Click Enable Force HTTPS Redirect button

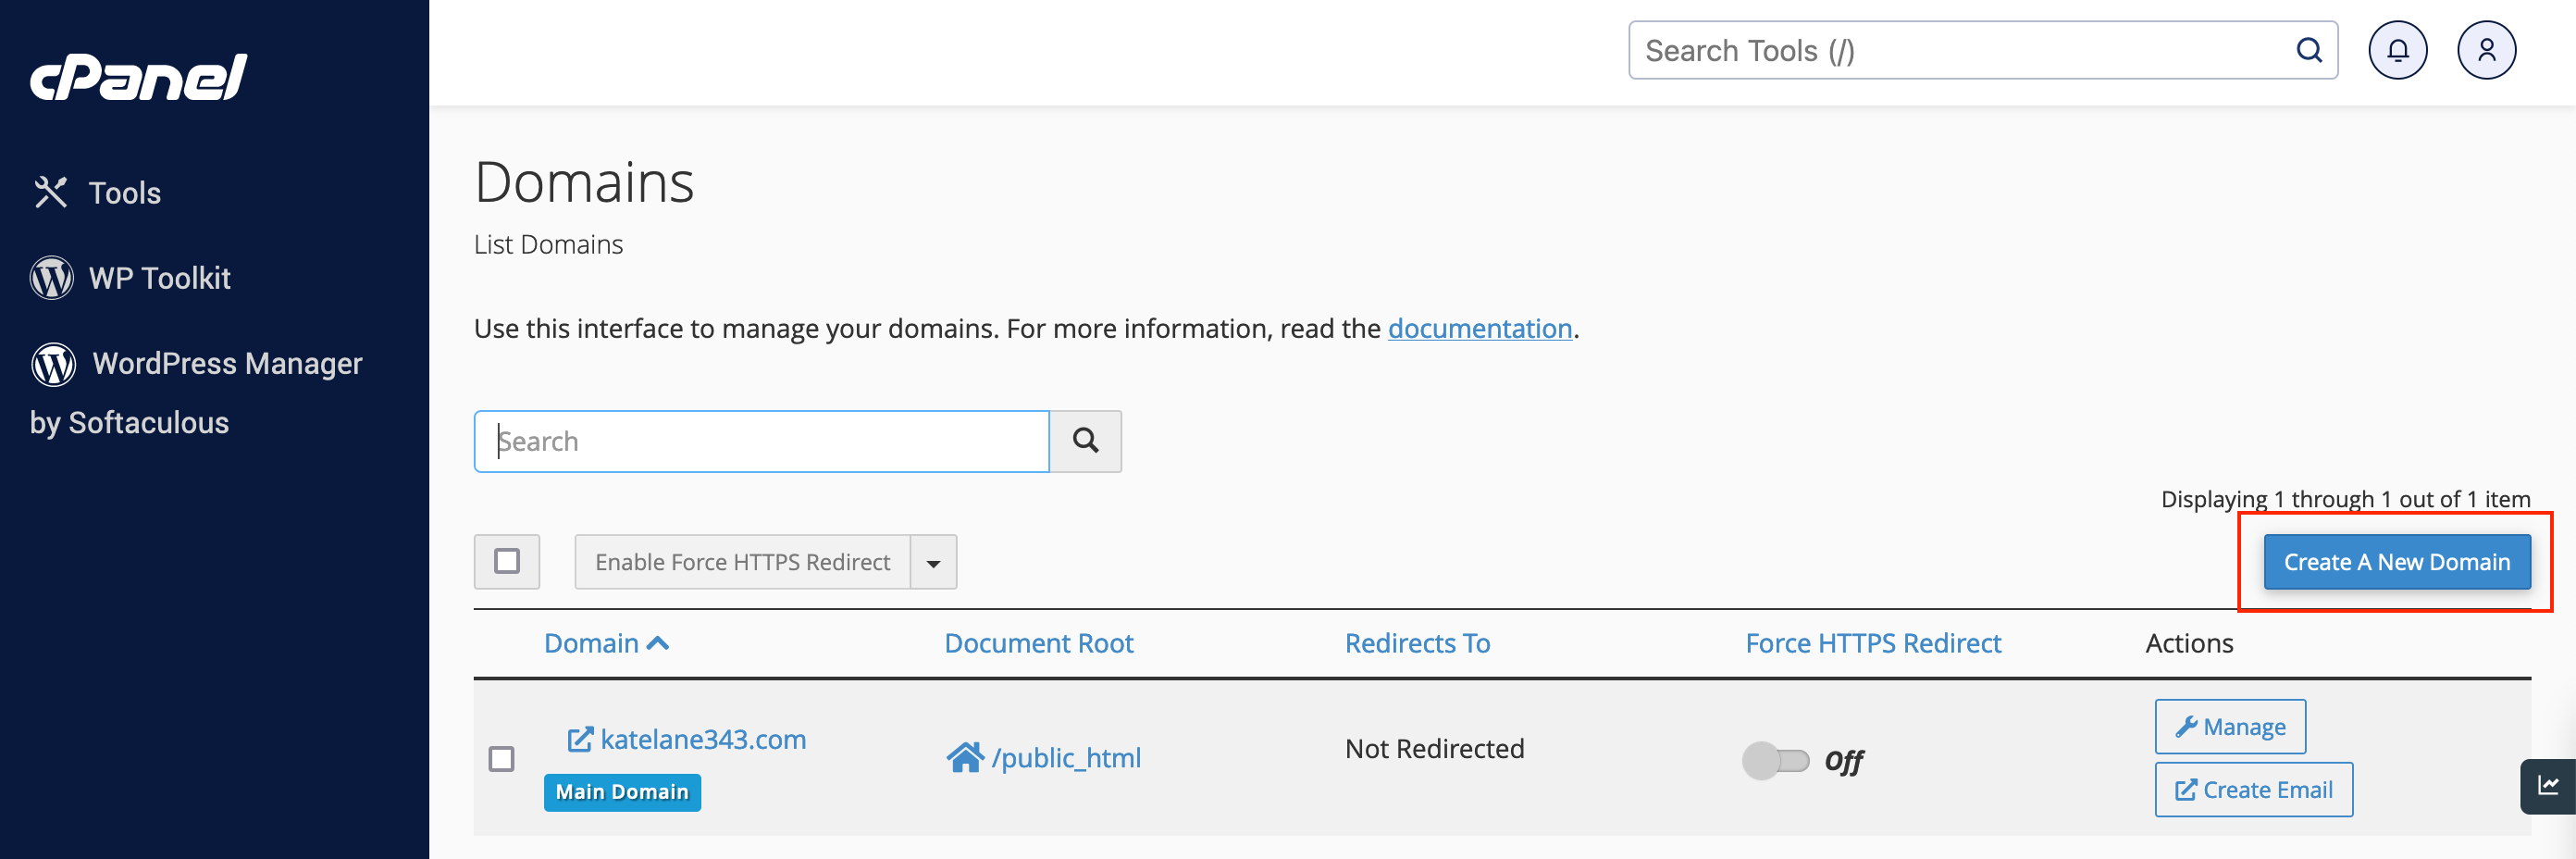tap(742, 562)
